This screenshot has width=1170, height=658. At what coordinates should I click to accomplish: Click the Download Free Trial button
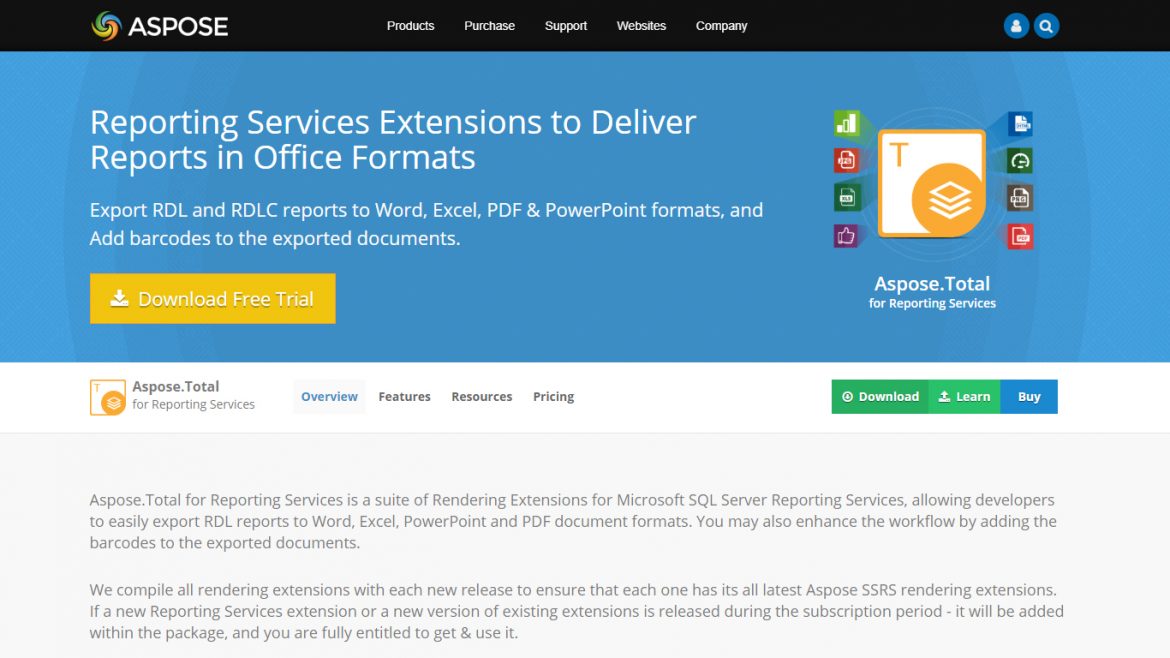coord(212,298)
